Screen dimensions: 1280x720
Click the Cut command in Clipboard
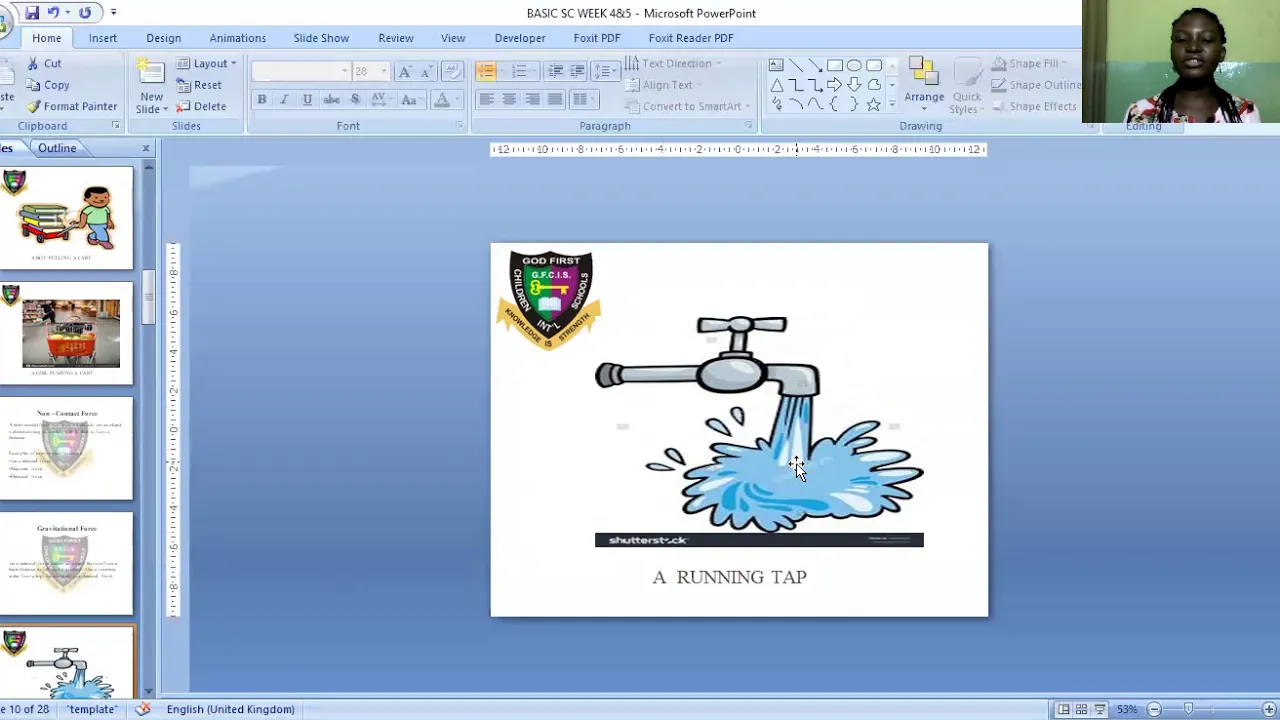pyautogui.click(x=43, y=63)
